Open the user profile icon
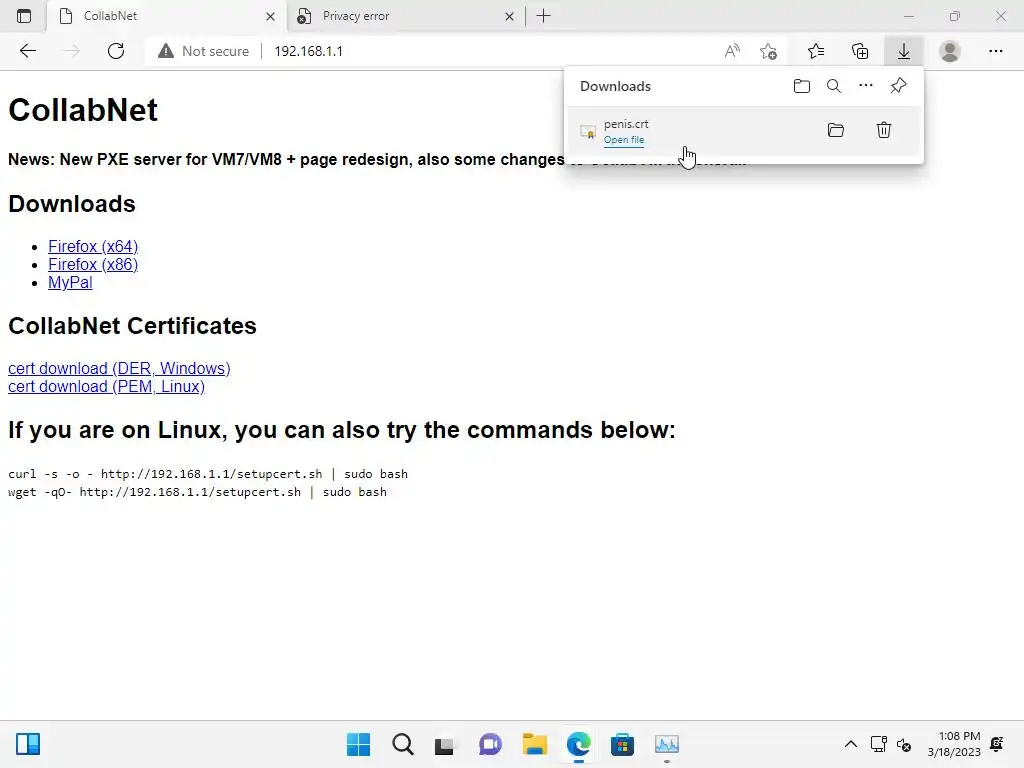This screenshot has width=1024, height=768. 950,51
